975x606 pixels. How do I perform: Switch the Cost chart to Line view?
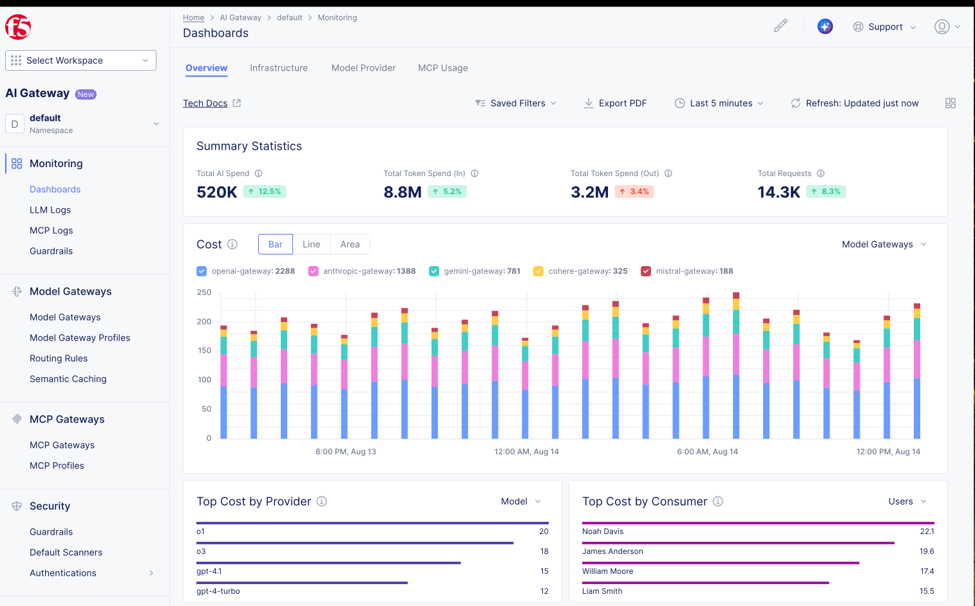point(312,244)
